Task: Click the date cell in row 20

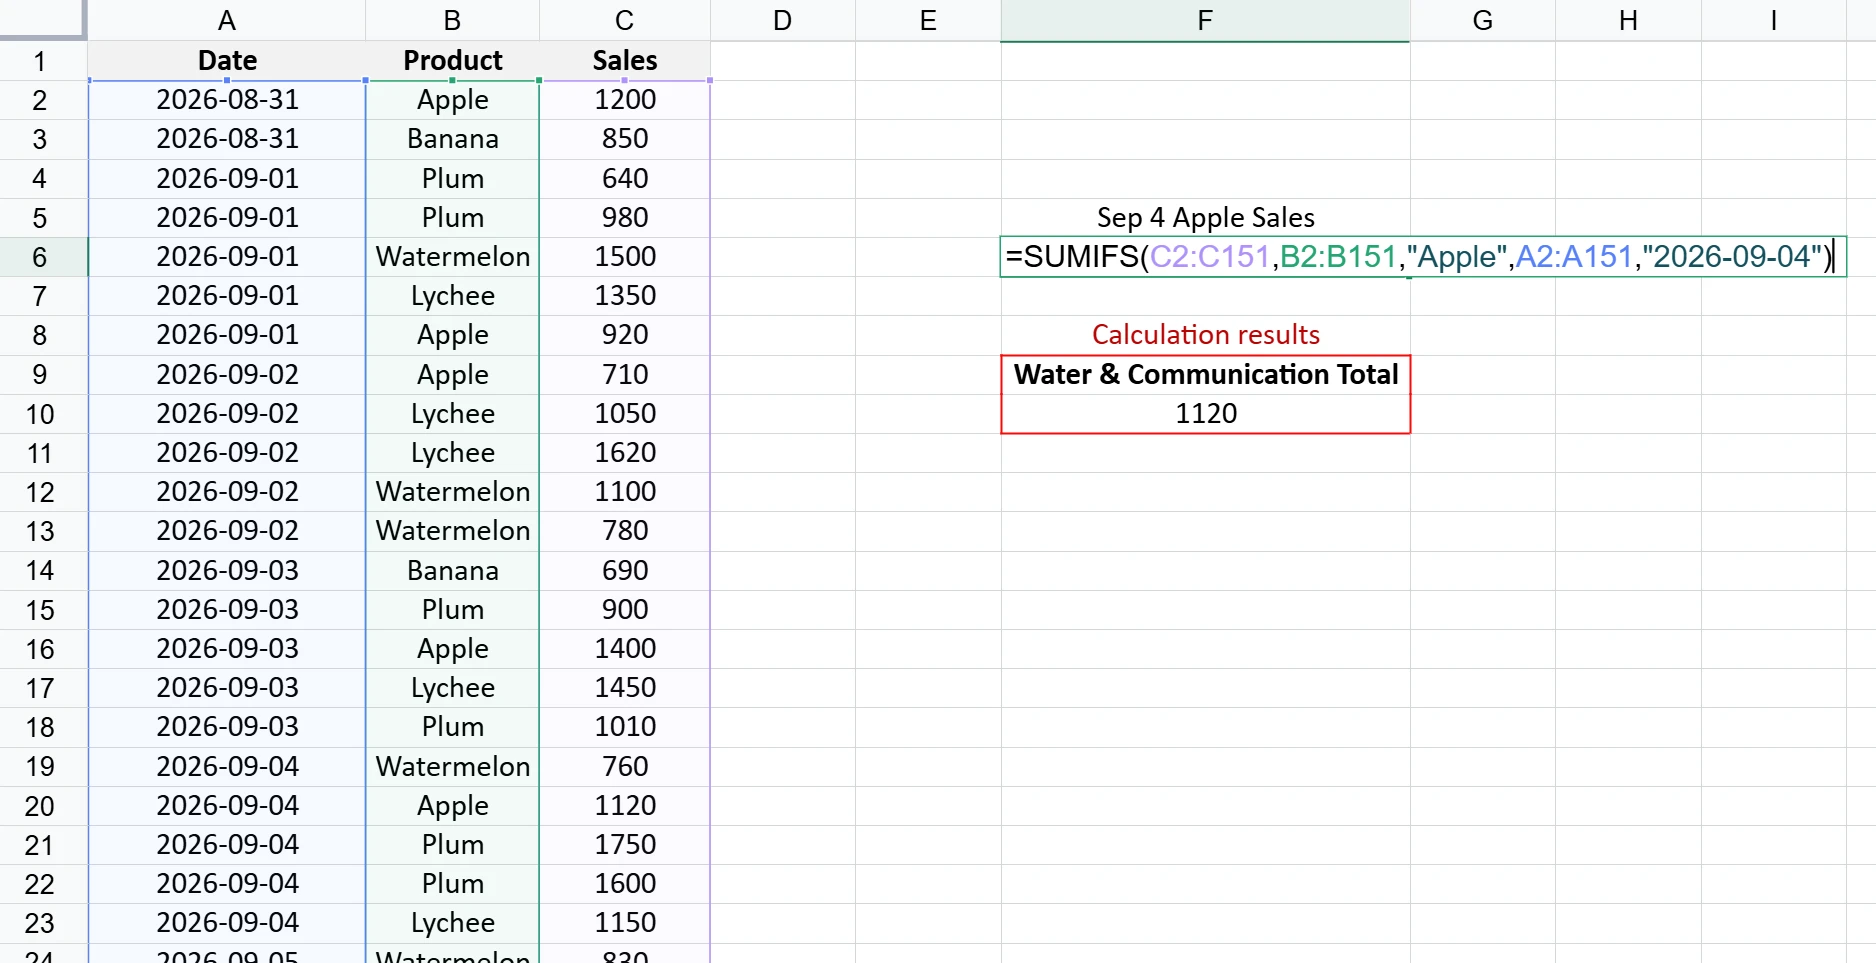Action: pyautogui.click(x=227, y=806)
